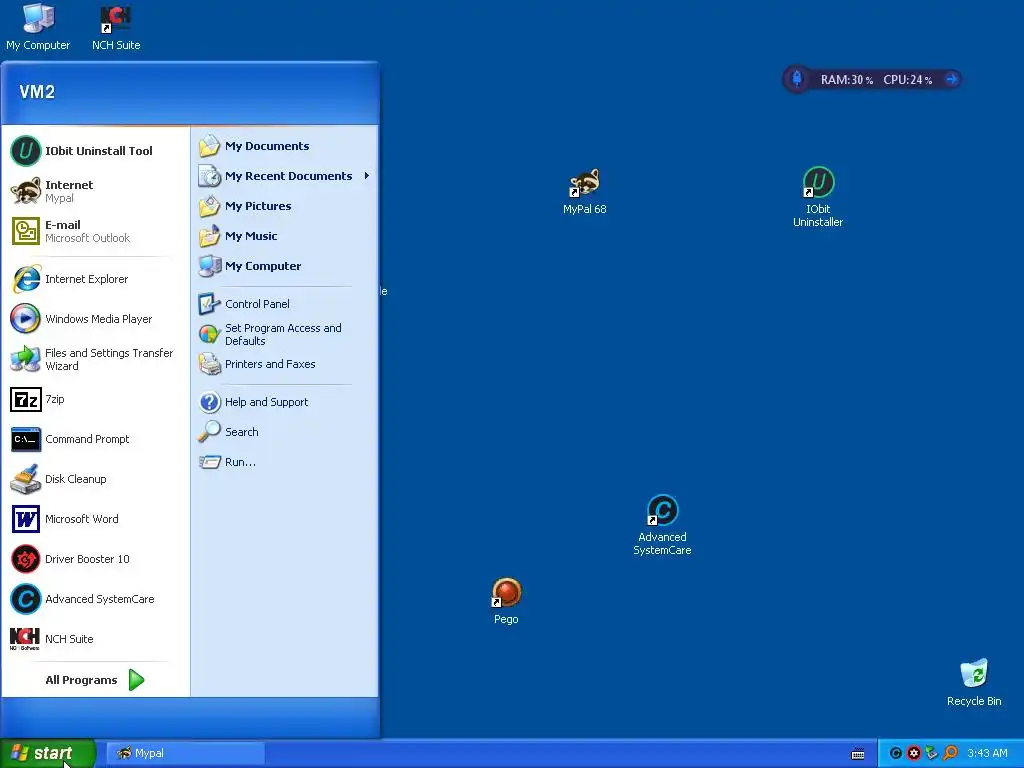Open My Music folder
1024x768 pixels.
[x=285, y=236]
